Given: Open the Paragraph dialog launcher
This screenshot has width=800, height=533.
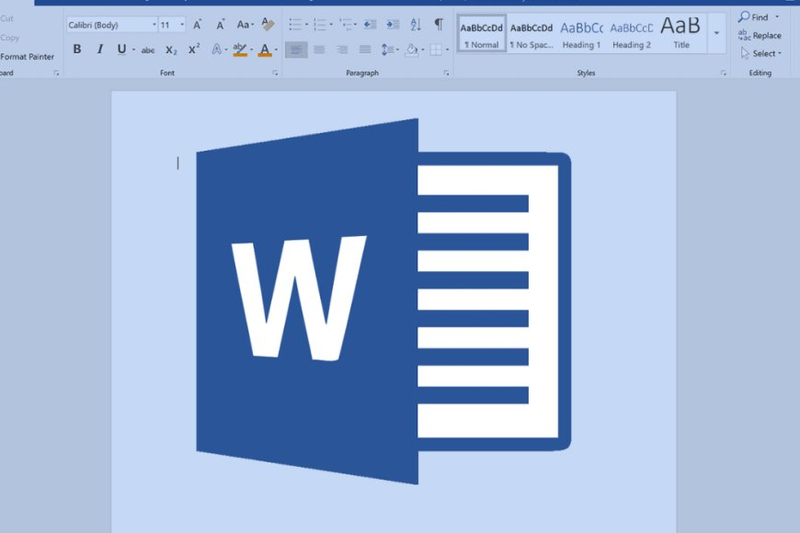Looking at the screenshot, I should (x=446, y=73).
